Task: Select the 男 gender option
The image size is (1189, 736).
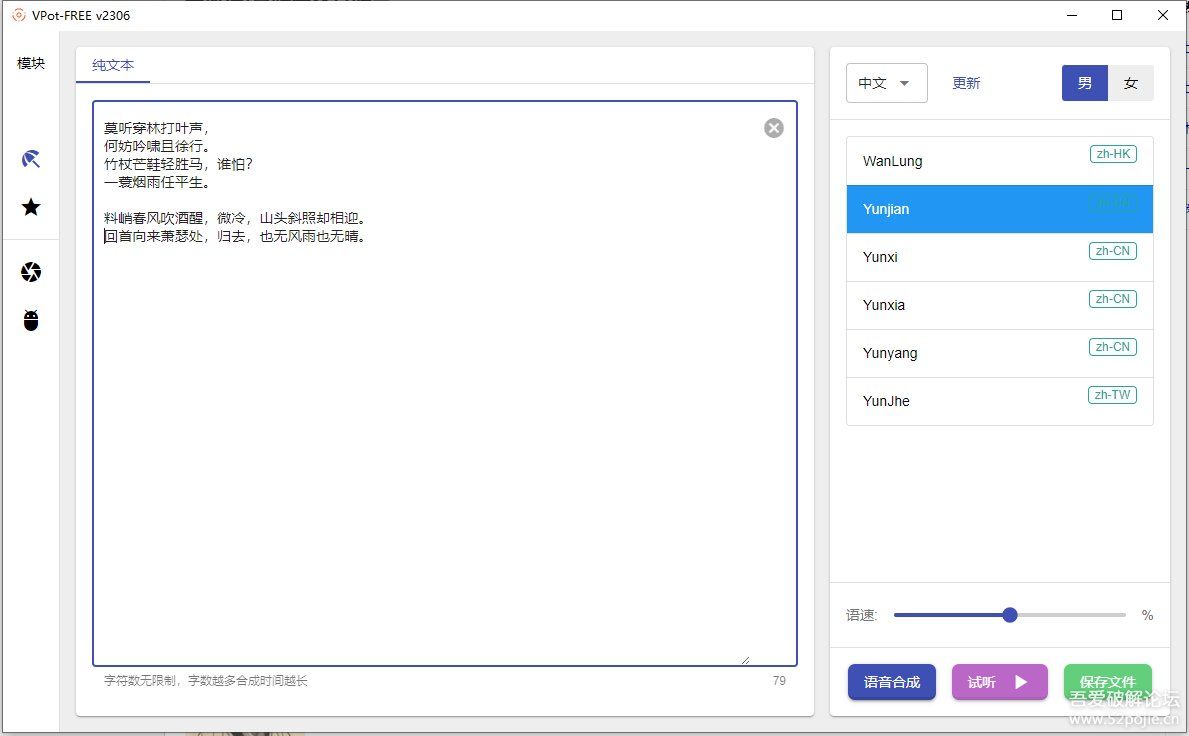Action: pyautogui.click(x=1084, y=83)
